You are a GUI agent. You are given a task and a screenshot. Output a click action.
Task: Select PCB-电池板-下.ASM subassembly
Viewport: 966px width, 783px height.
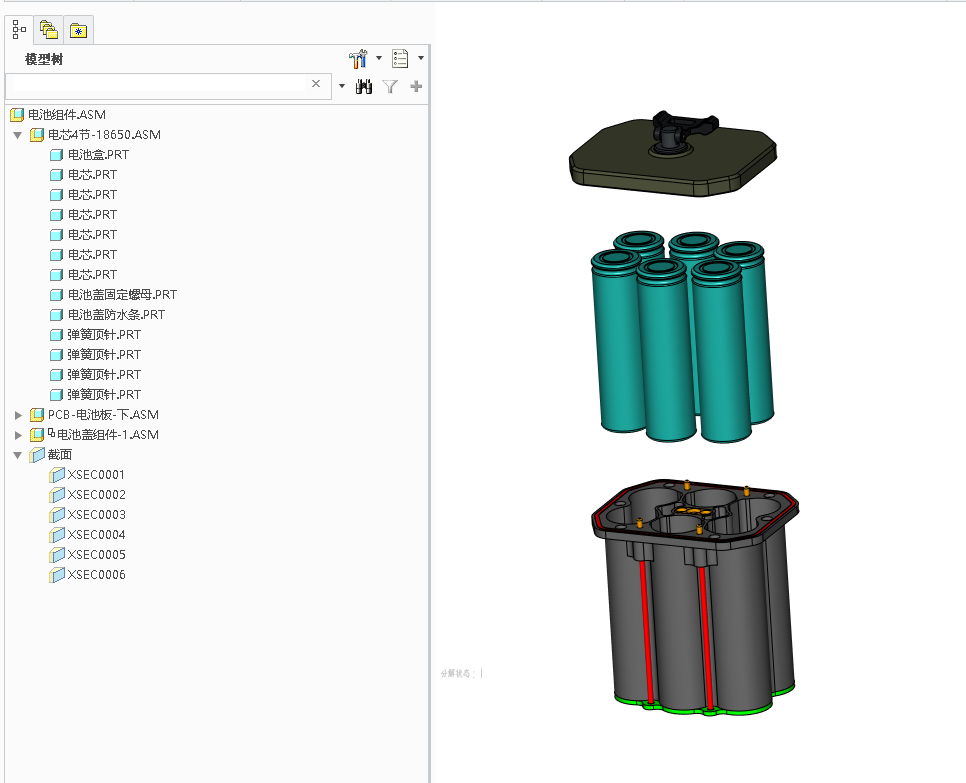103,415
